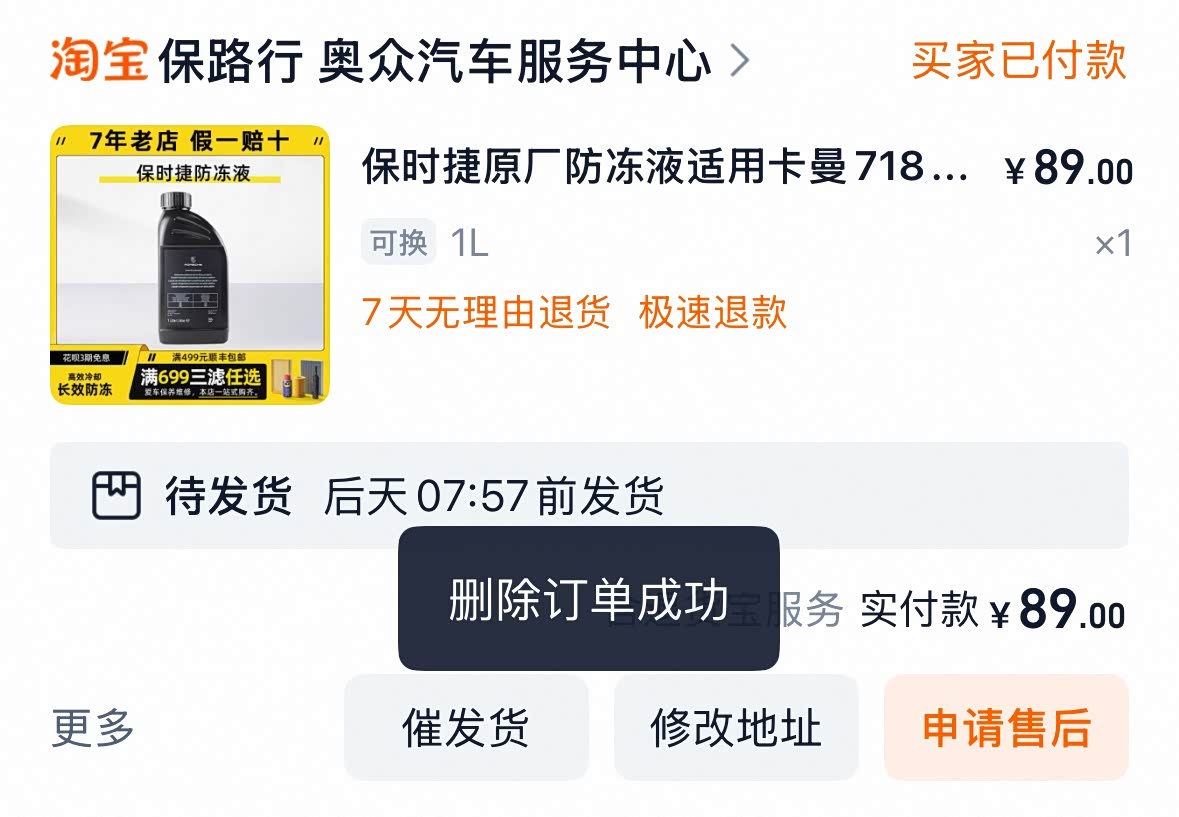Tap the Taobao logo icon
The width and height of the screenshot is (1179, 817).
pos(99,60)
